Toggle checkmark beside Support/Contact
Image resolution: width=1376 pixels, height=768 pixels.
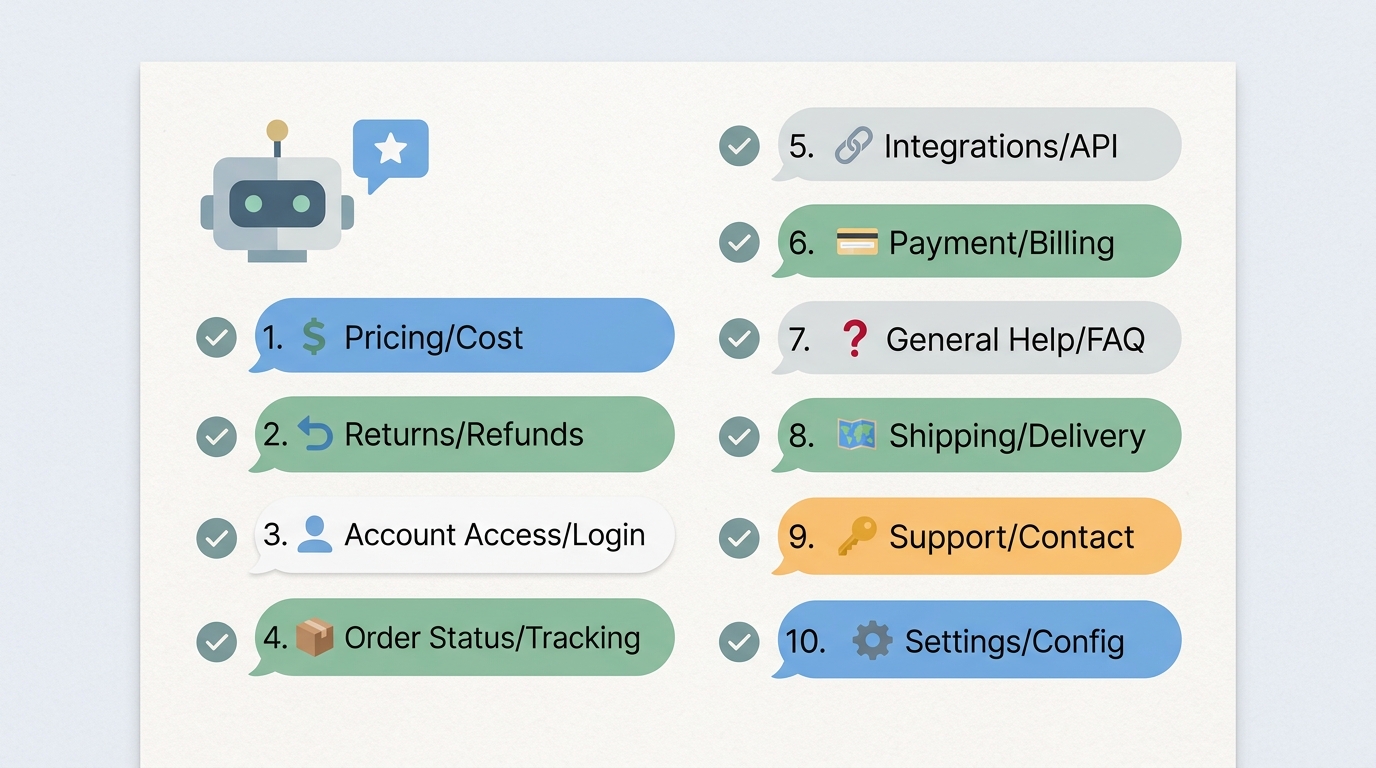tap(739, 537)
